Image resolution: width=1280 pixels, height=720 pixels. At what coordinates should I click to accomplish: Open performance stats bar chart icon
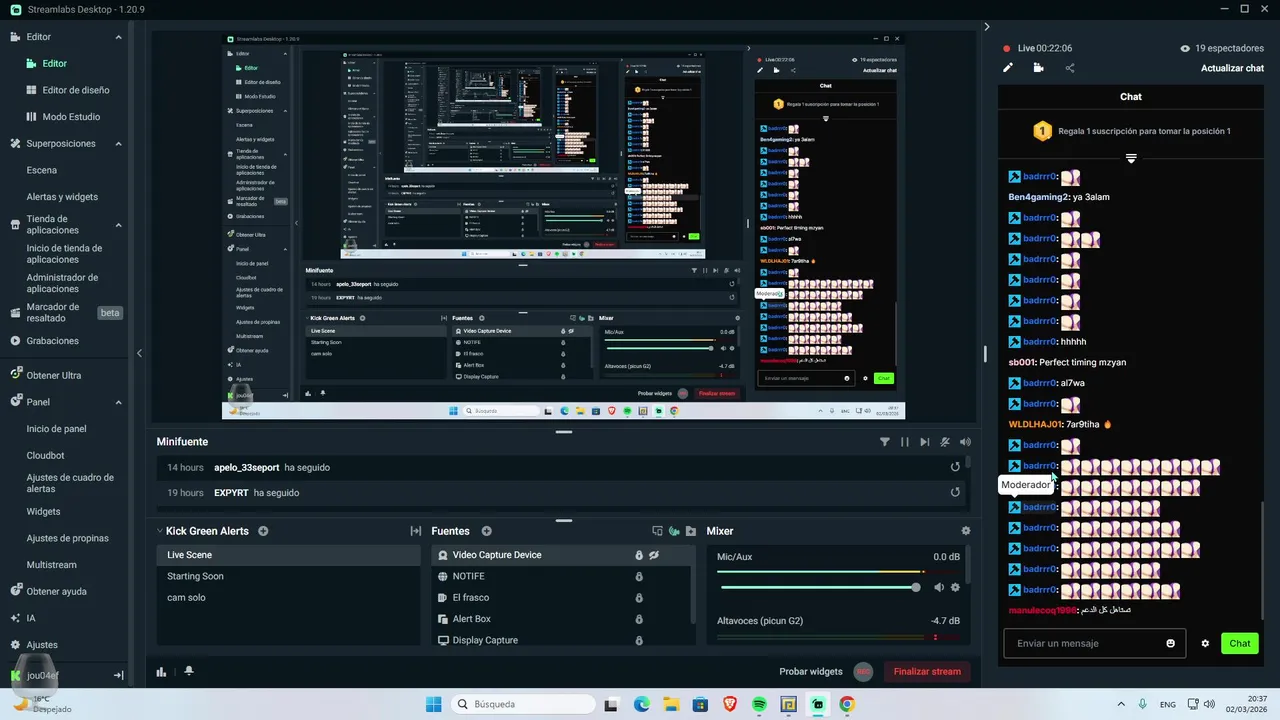(161, 672)
